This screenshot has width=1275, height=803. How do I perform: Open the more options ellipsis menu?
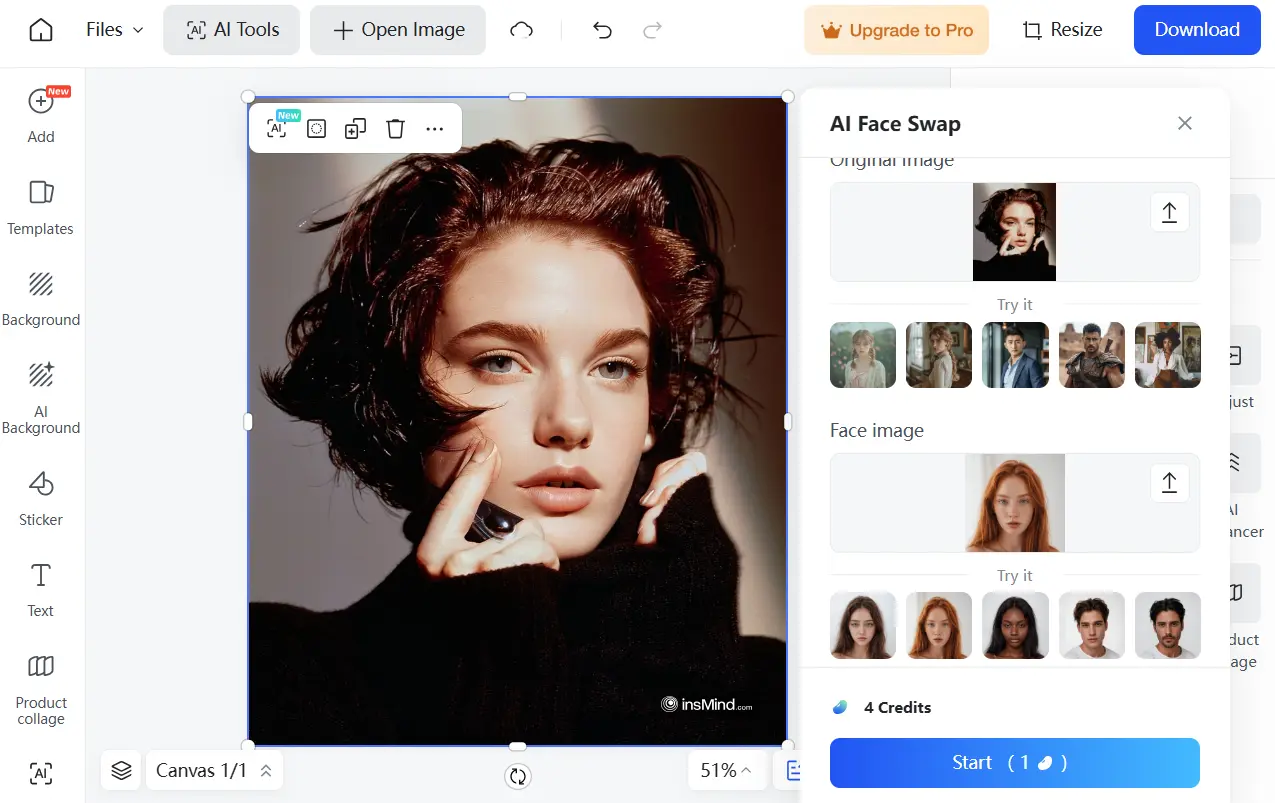pyautogui.click(x=434, y=129)
